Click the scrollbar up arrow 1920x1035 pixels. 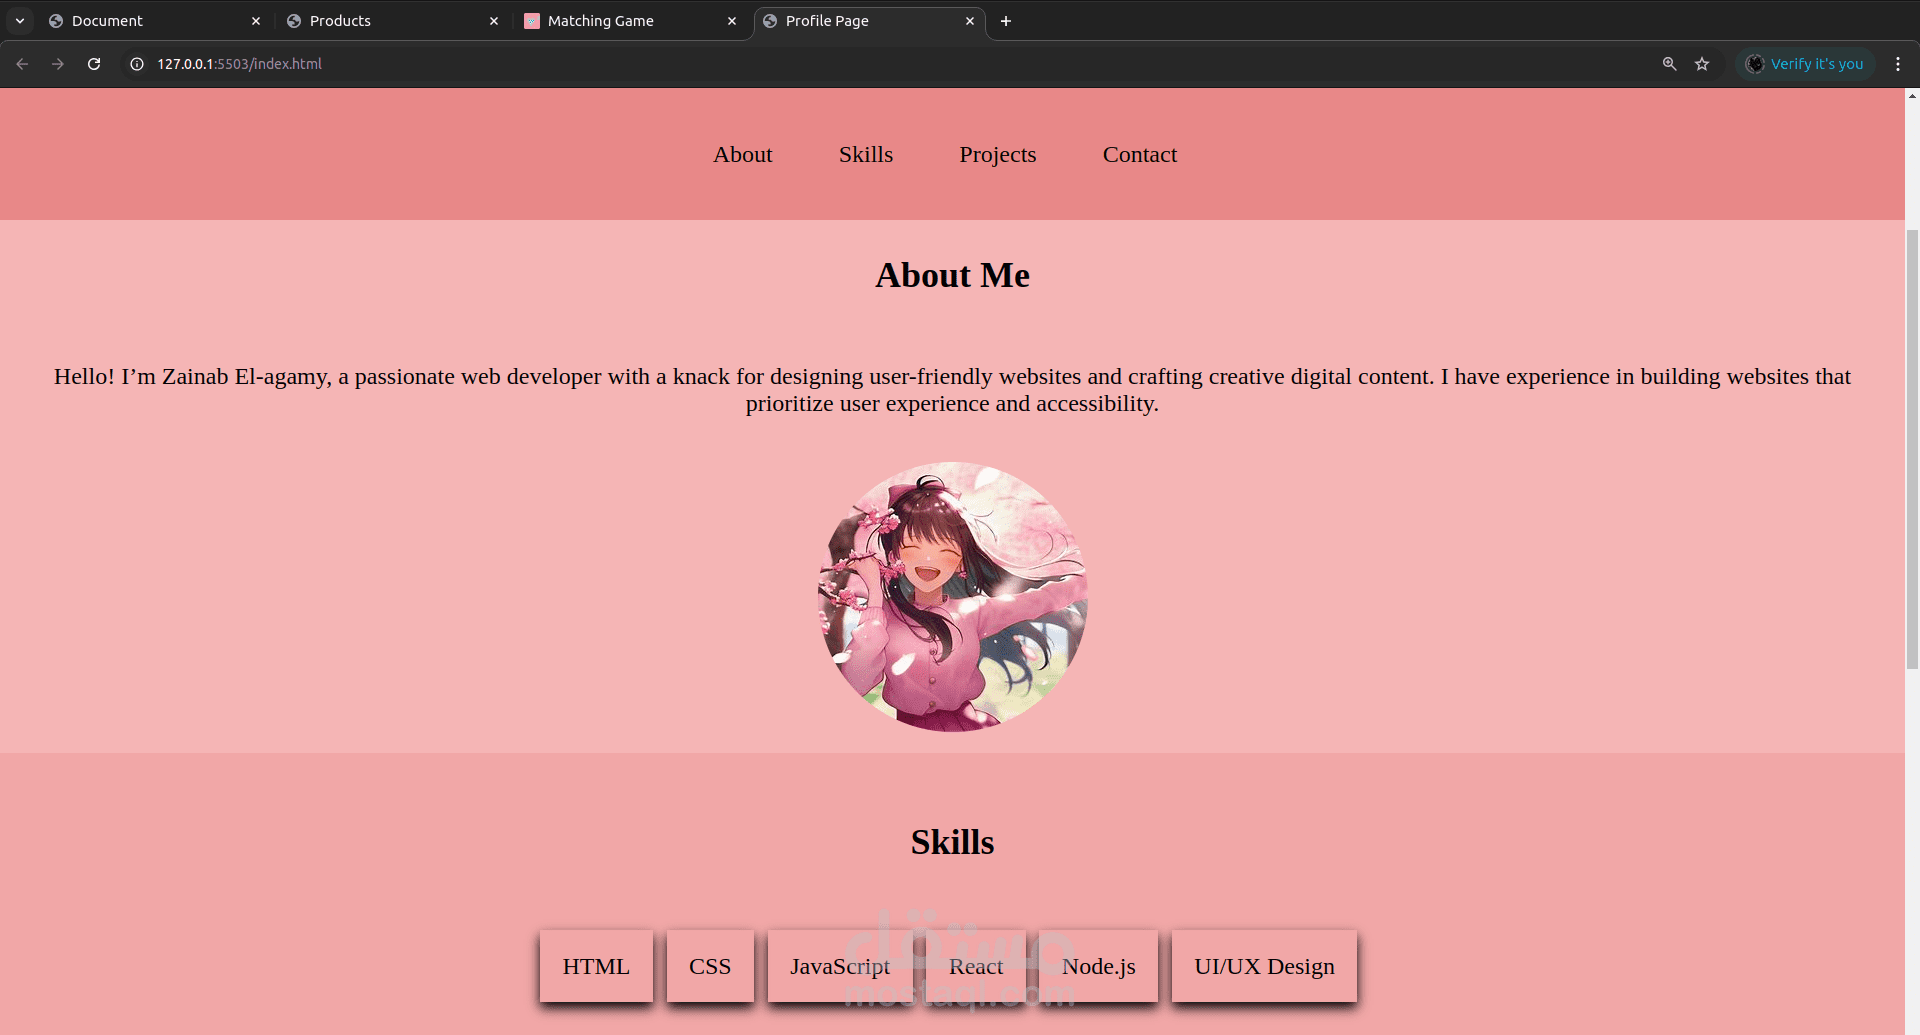coord(1912,96)
